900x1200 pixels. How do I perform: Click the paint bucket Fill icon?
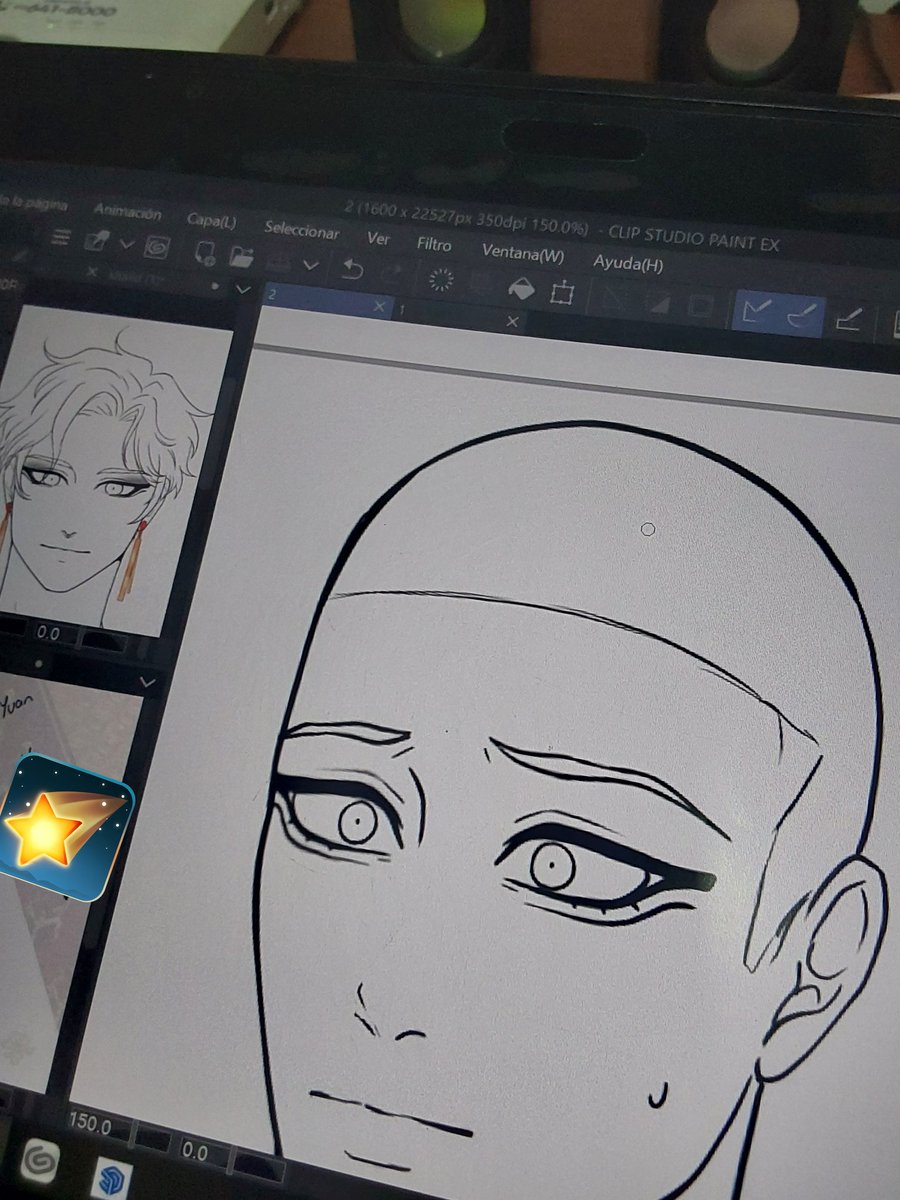click(x=521, y=288)
